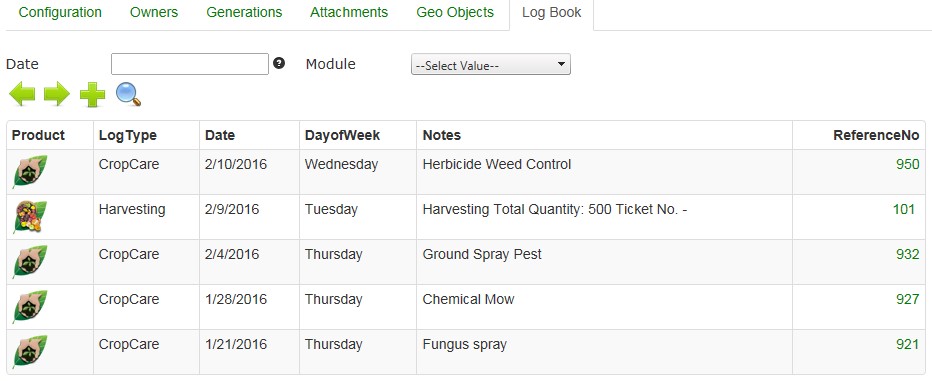Click the green left arrow icon
The height and width of the screenshot is (381, 932).
pyautogui.click(x=22, y=95)
